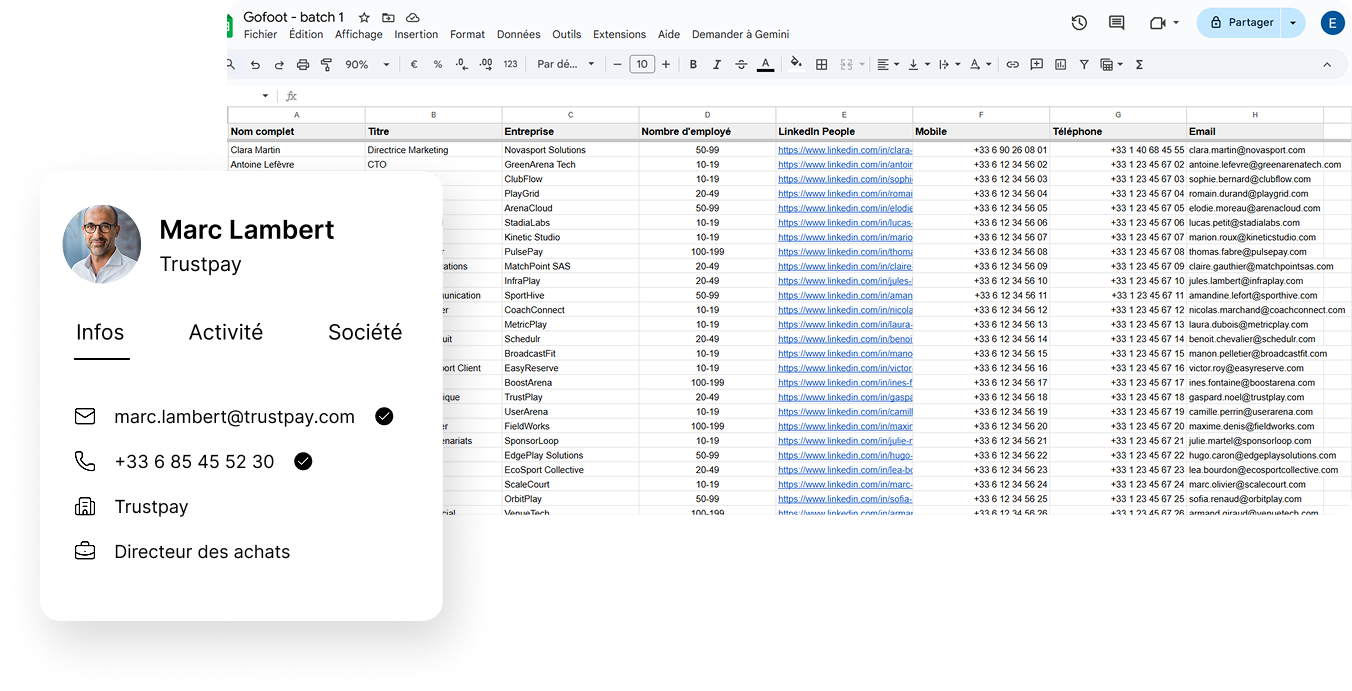1352x691 pixels.
Task: Open the Borders tool
Action: pos(821,63)
